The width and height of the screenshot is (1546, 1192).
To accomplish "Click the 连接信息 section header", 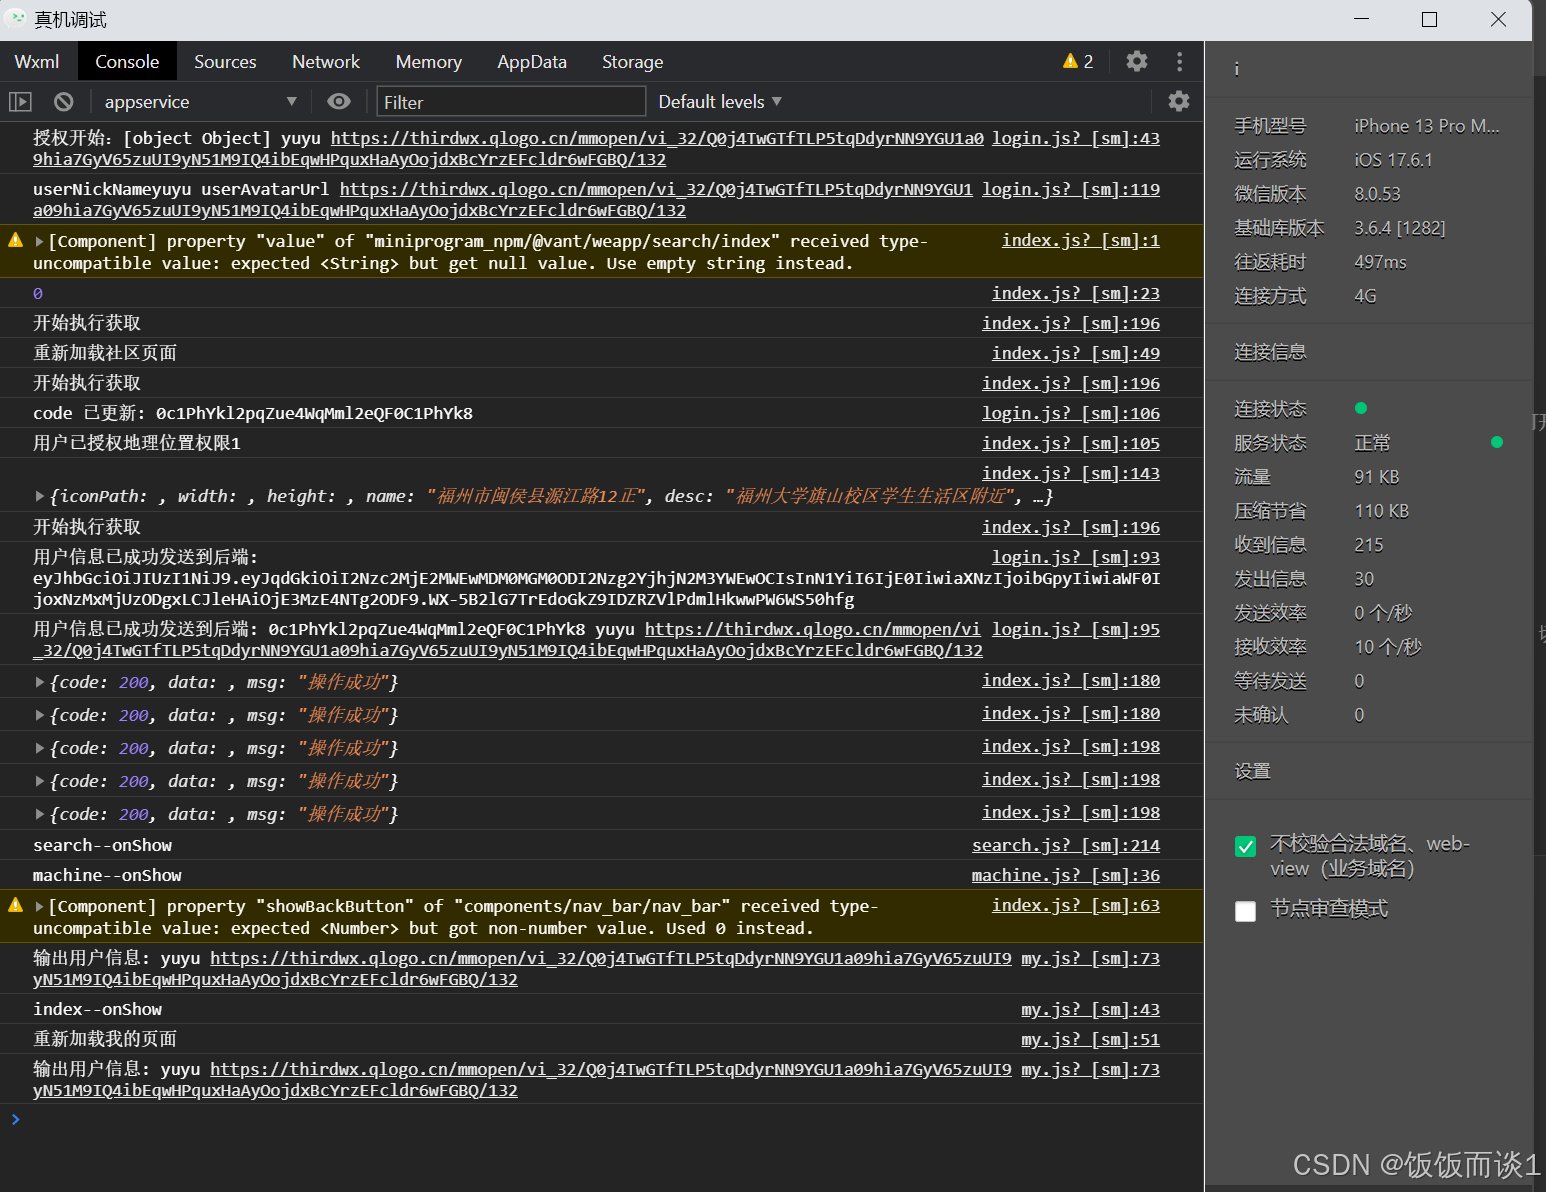I will 1270,352.
